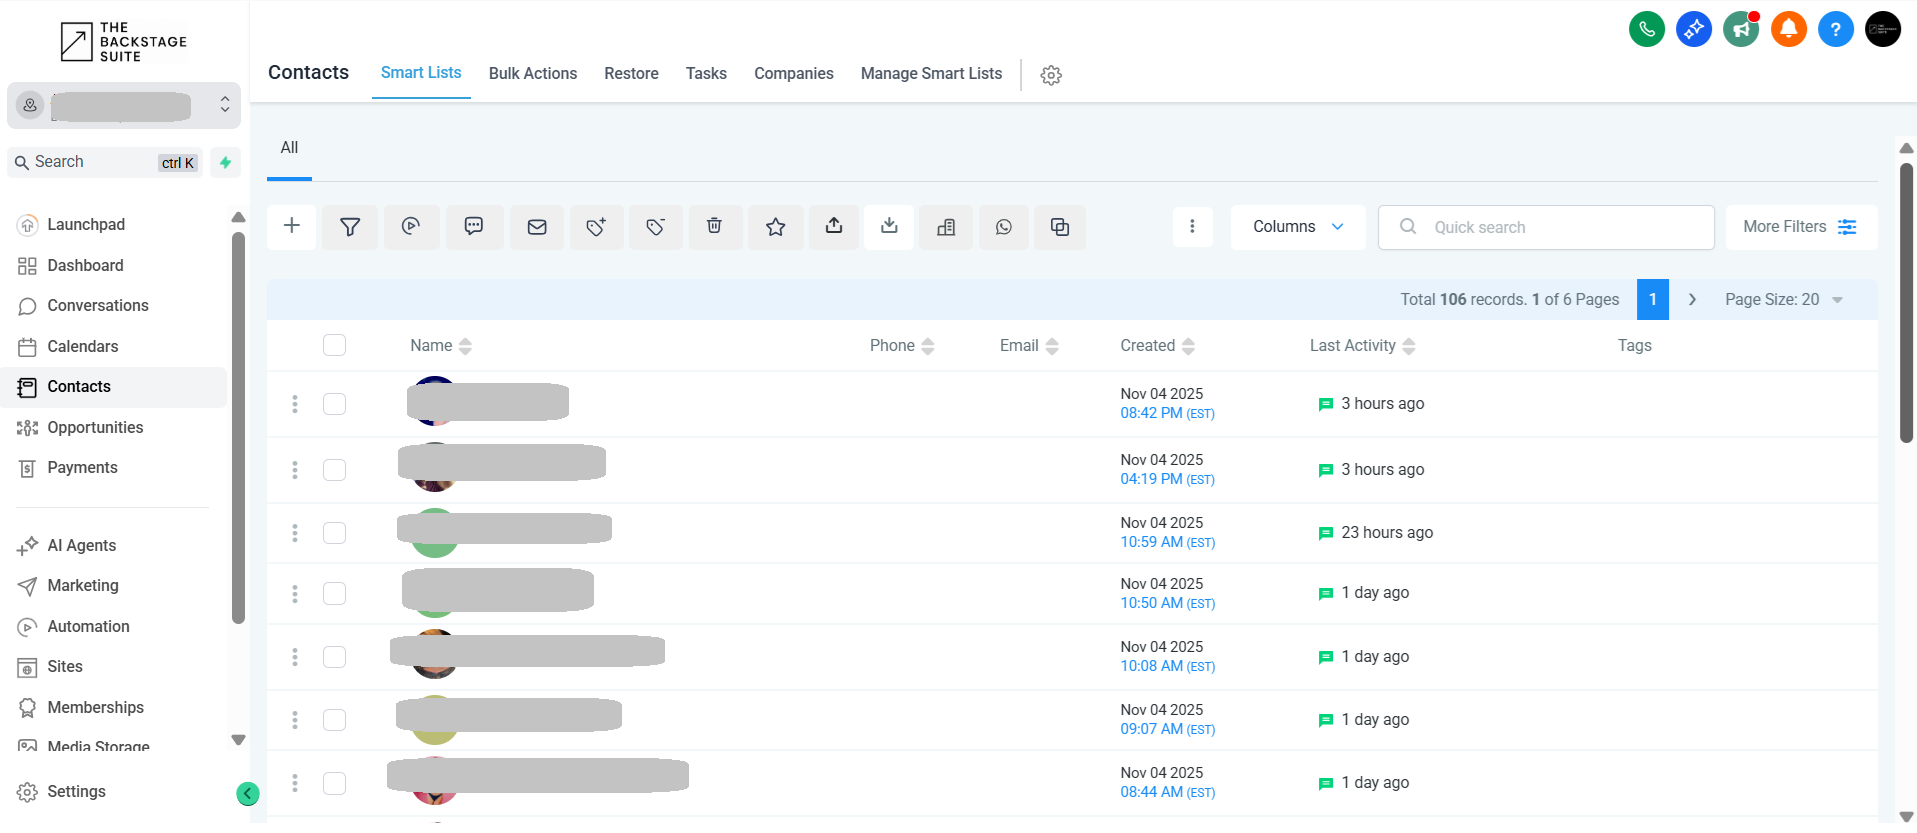Click the Delete trash can icon

coord(714,227)
